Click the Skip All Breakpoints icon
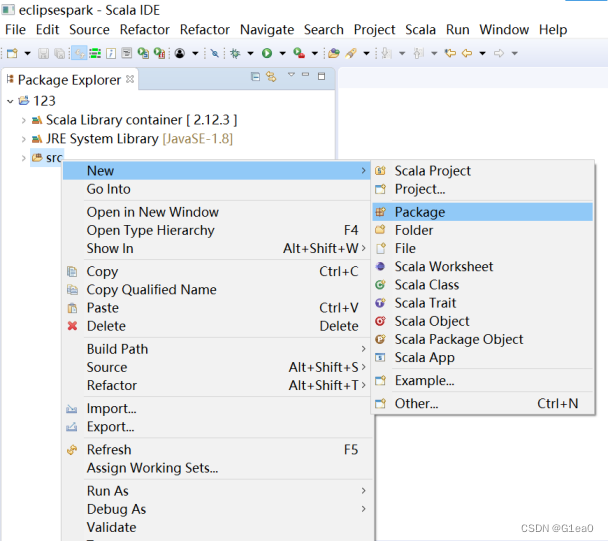The height and width of the screenshot is (542, 609). [214, 53]
